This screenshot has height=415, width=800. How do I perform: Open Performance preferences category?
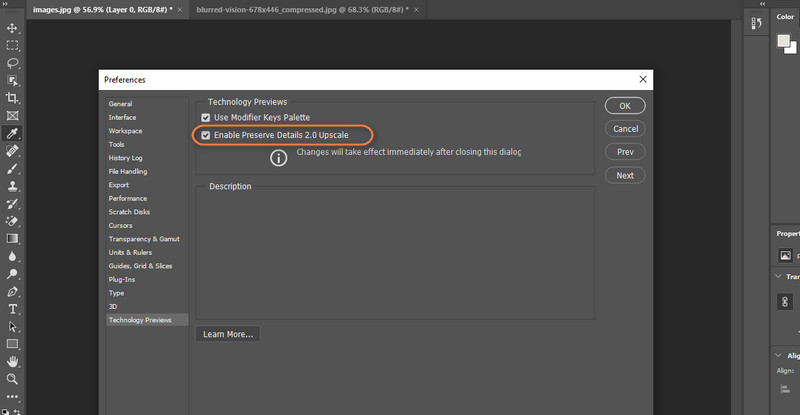point(126,198)
